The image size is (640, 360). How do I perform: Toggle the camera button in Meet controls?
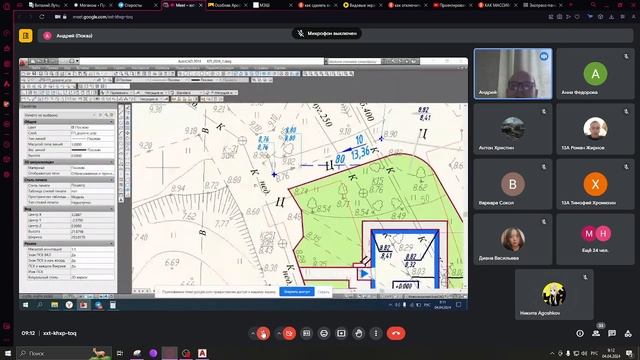point(289,333)
